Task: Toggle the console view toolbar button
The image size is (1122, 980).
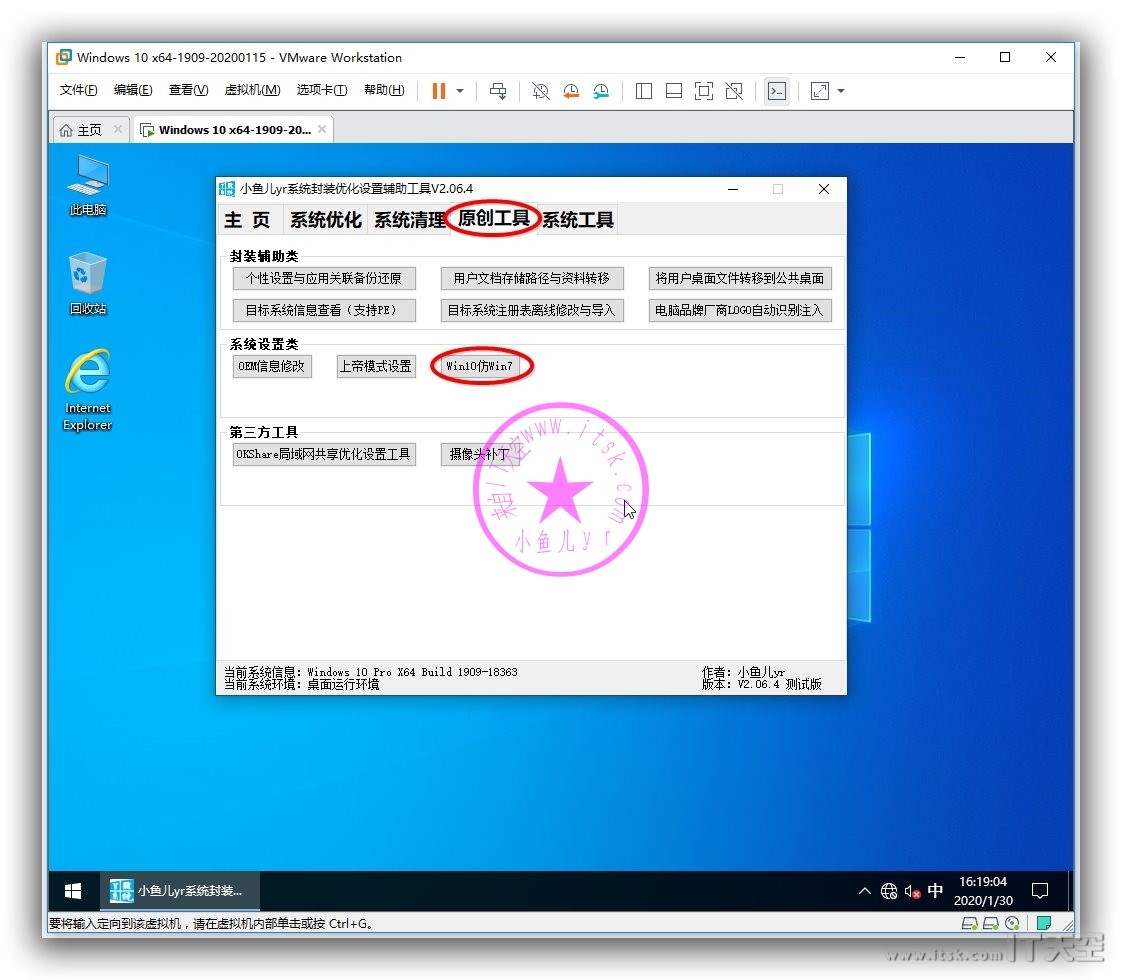Action: click(776, 91)
